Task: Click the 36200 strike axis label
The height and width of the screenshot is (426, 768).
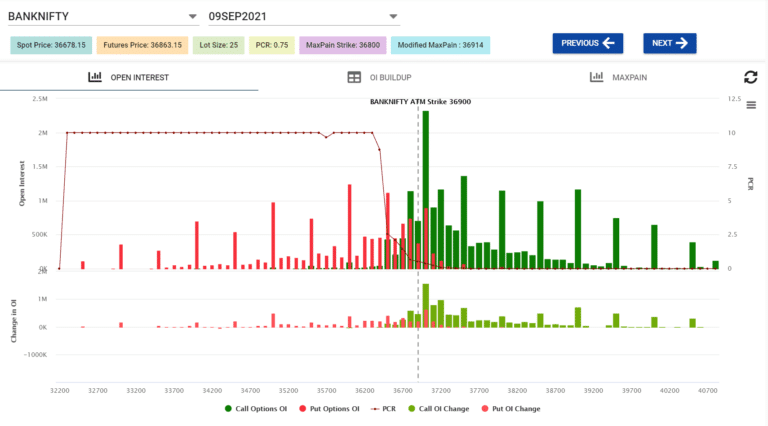Action: 364,391
